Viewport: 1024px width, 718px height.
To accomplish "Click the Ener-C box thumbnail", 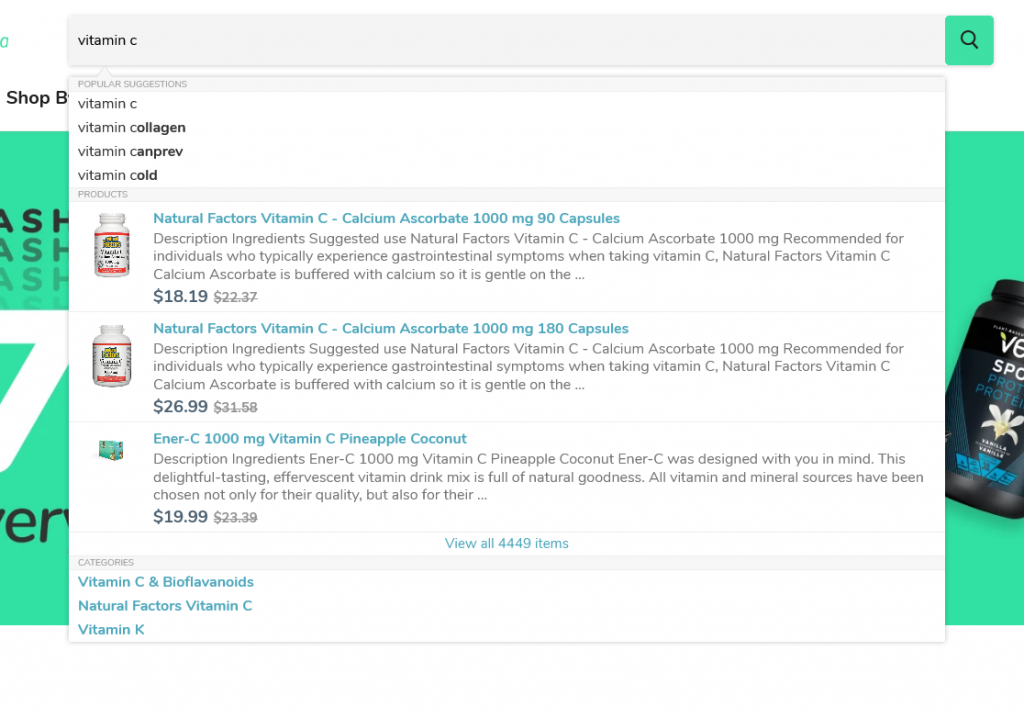I will click(111, 449).
